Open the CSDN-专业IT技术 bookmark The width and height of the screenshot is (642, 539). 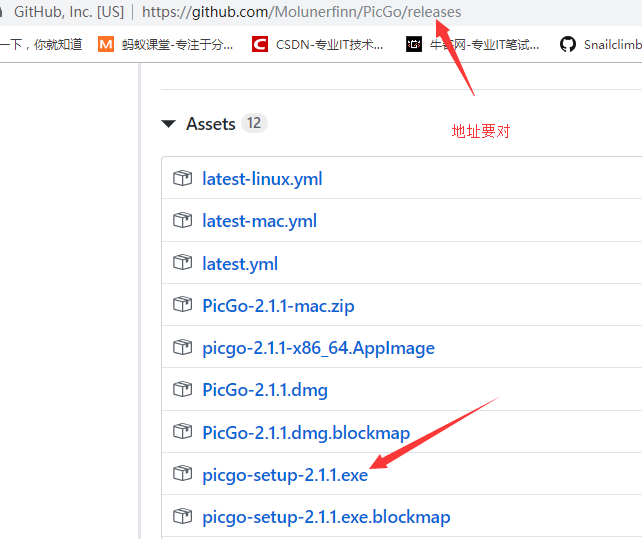coord(317,44)
